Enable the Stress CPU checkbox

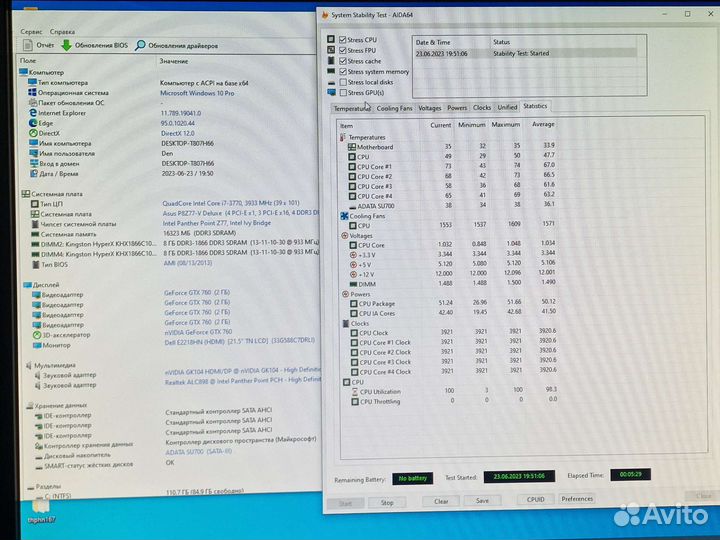coord(343,39)
